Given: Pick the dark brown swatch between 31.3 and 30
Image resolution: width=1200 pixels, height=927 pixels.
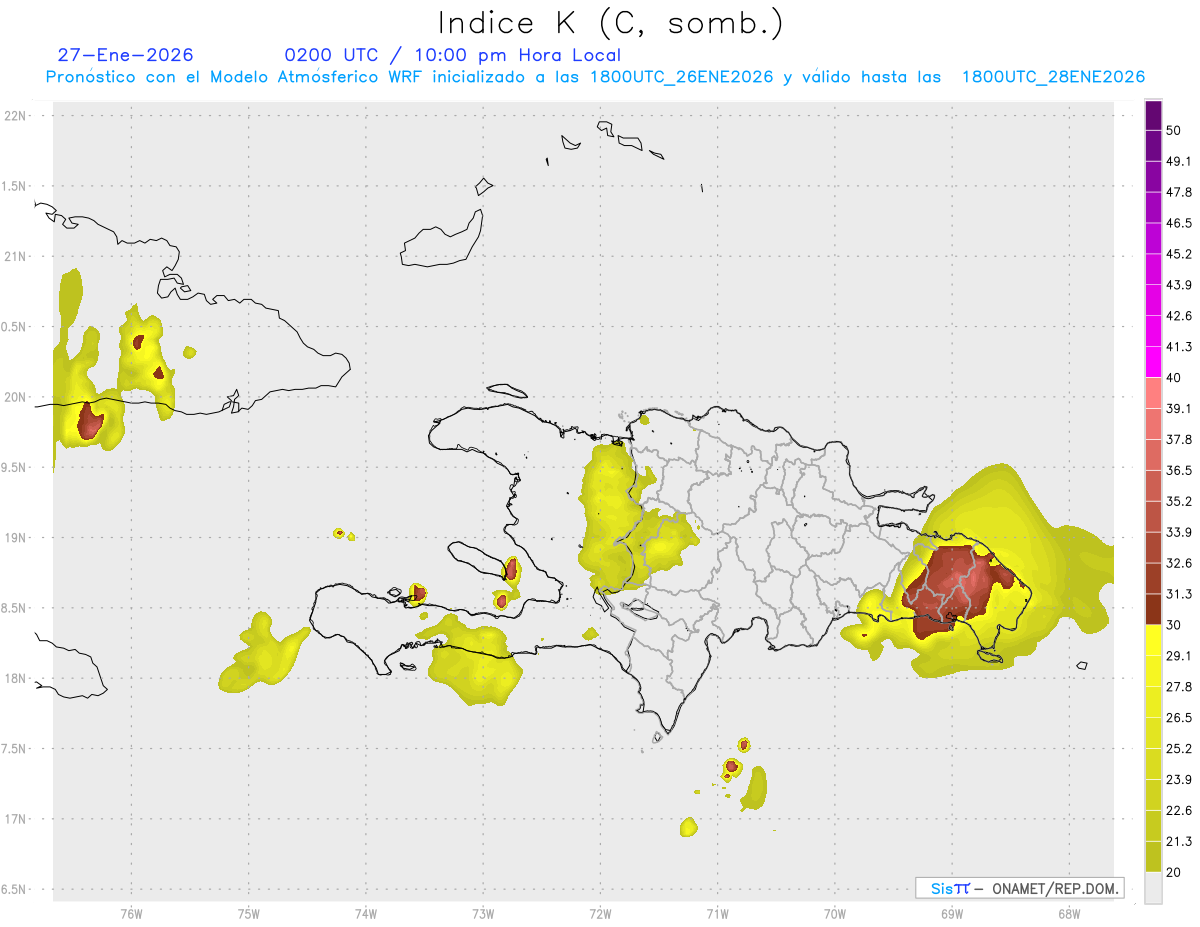Looking at the screenshot, I should click(1153, 609).
